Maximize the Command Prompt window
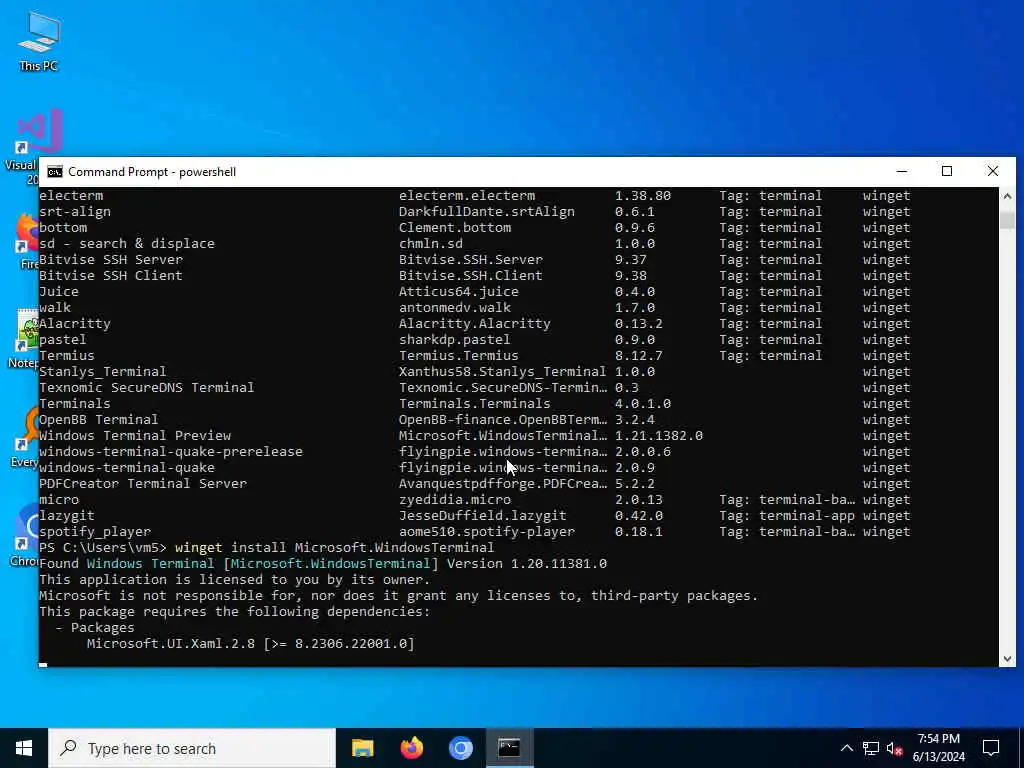 click(947, 171)
